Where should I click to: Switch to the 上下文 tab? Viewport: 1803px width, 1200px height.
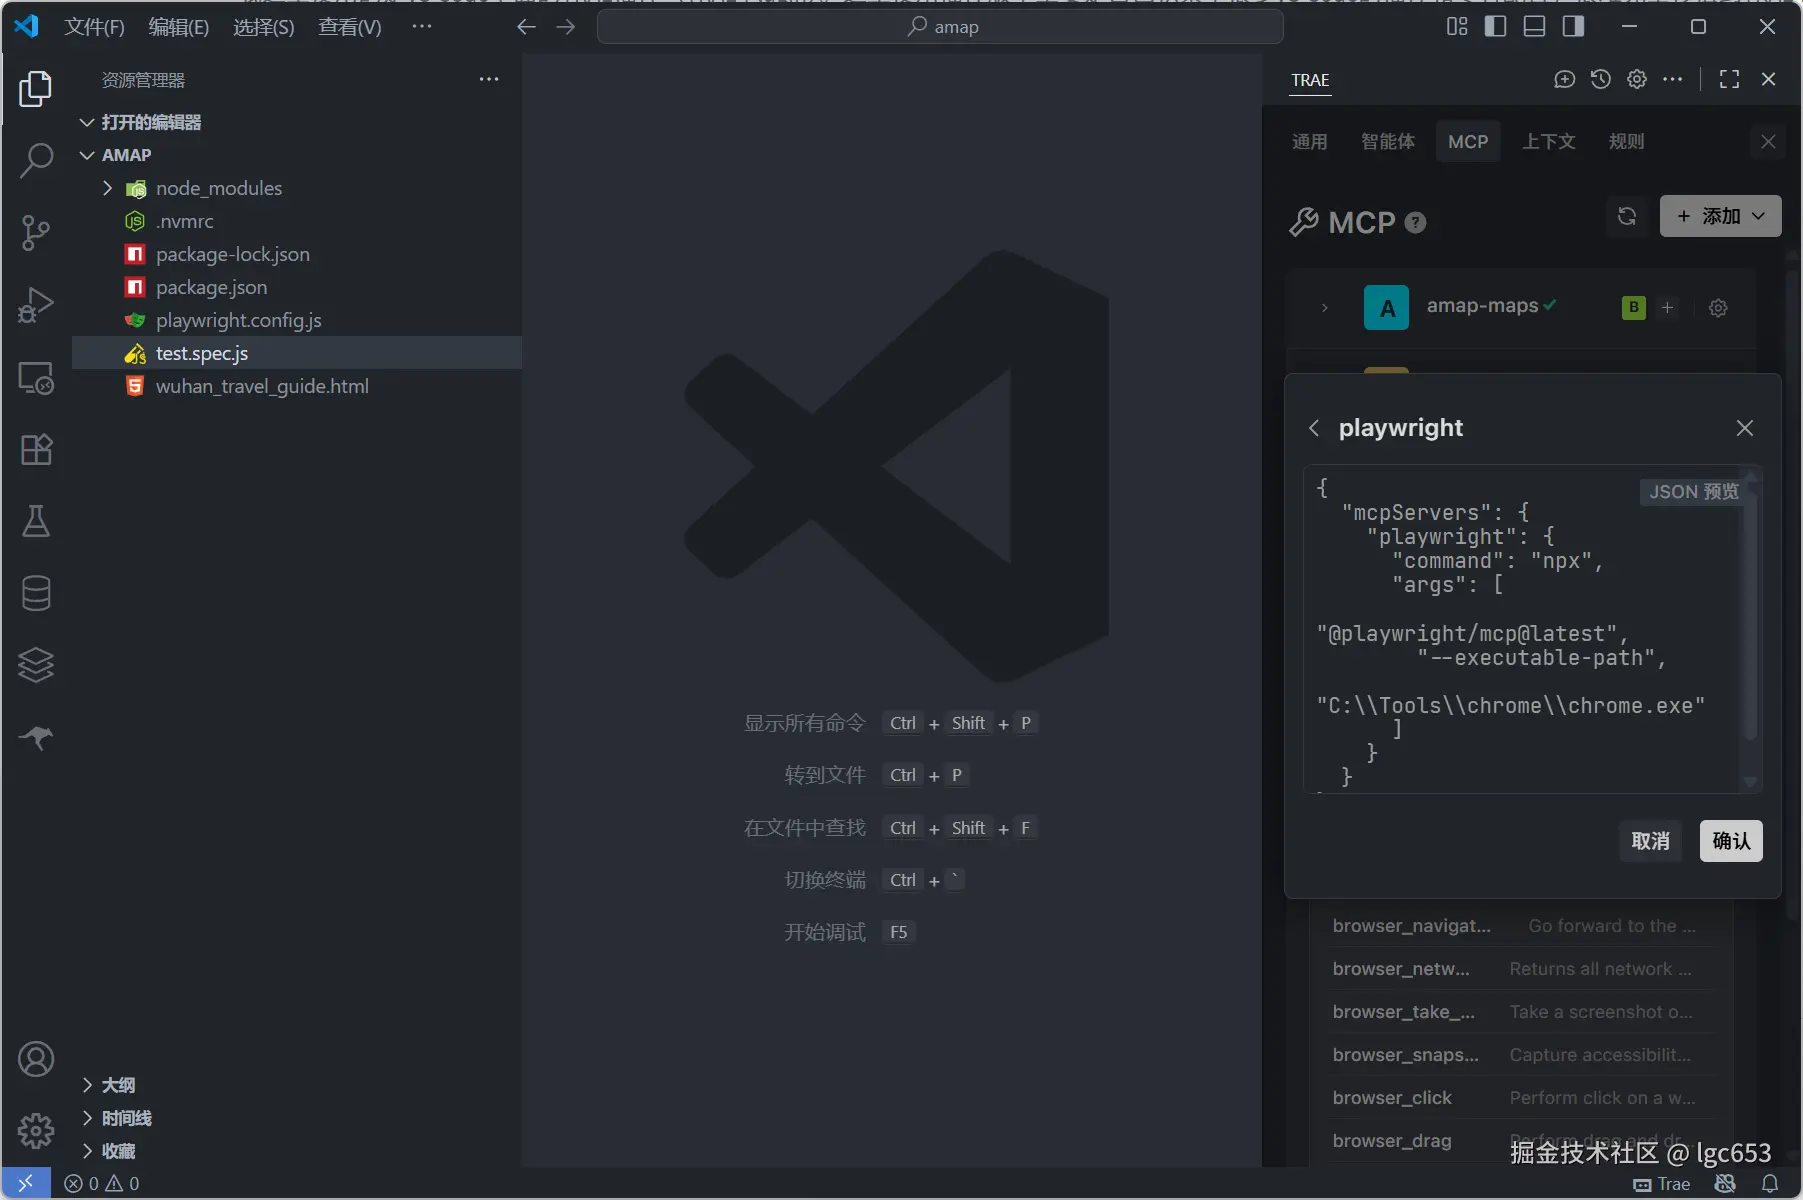[1548, 142]
